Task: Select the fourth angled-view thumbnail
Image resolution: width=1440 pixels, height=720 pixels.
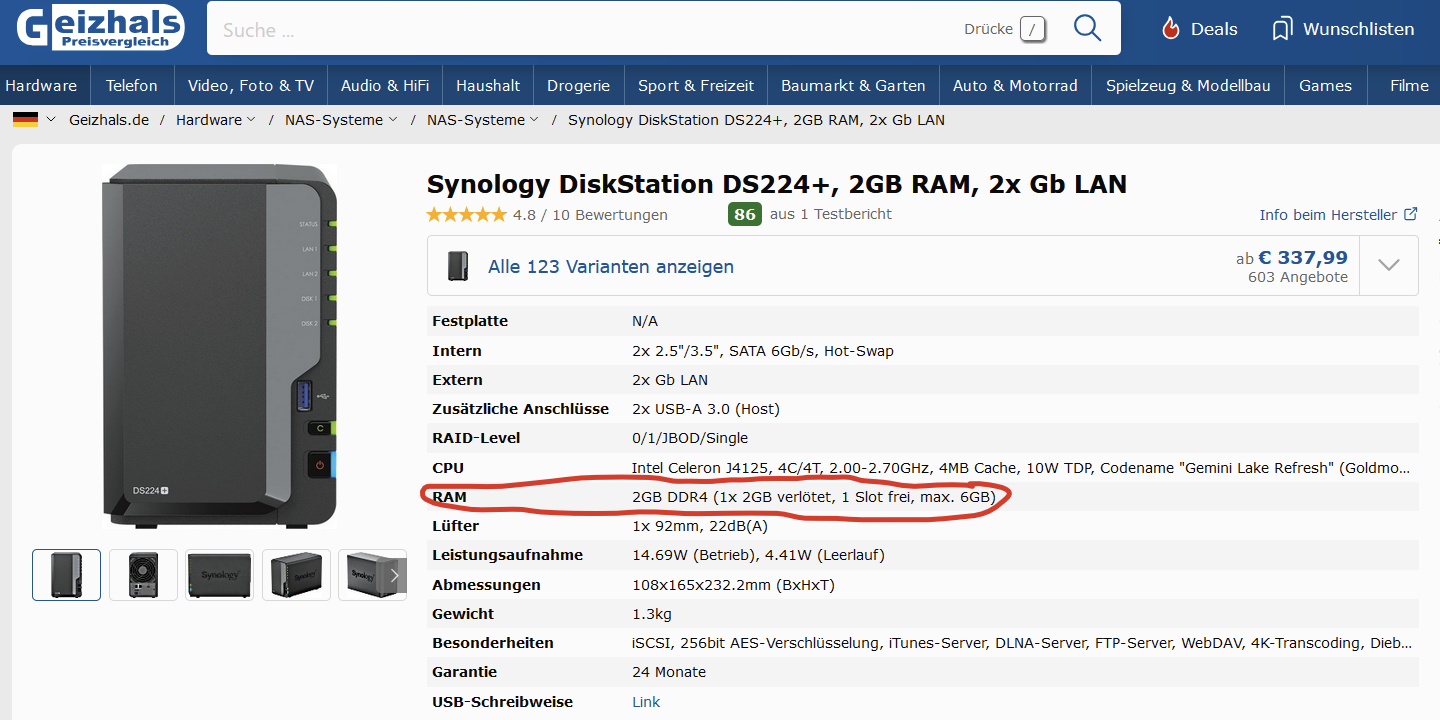Action: point(296,575)
